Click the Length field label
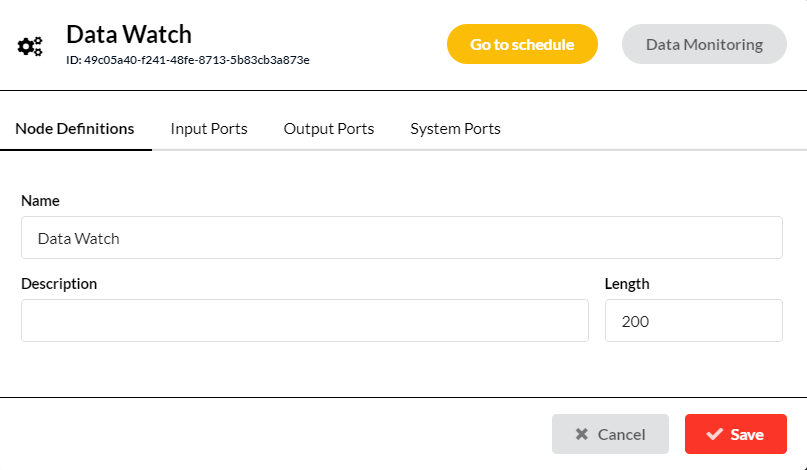The image size is (807, 470). click(x=627, y=284)
